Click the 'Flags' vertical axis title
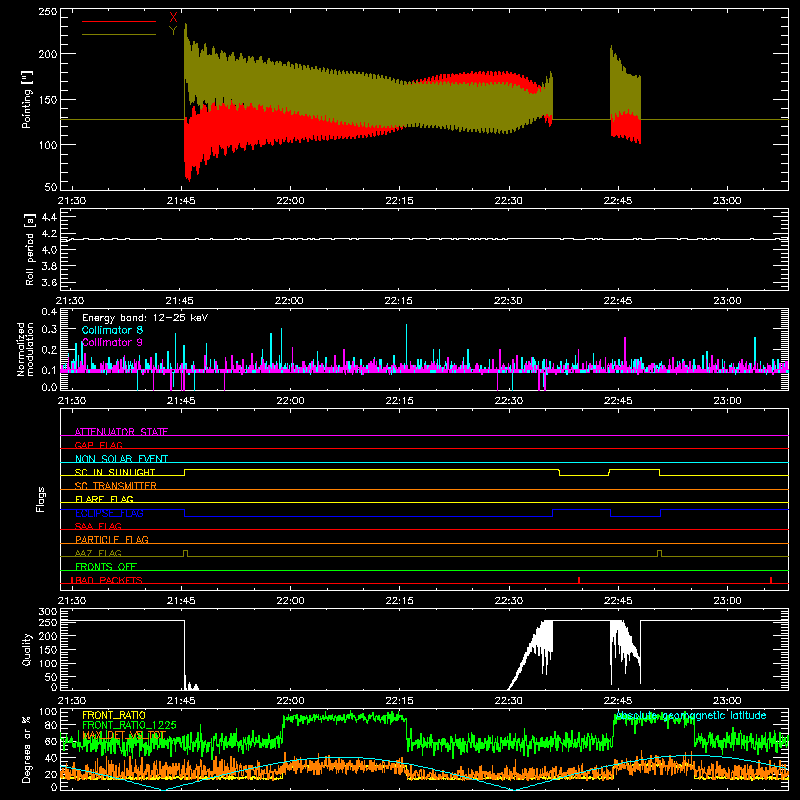Viewport: 800px width, 800px height. (40, 499)
